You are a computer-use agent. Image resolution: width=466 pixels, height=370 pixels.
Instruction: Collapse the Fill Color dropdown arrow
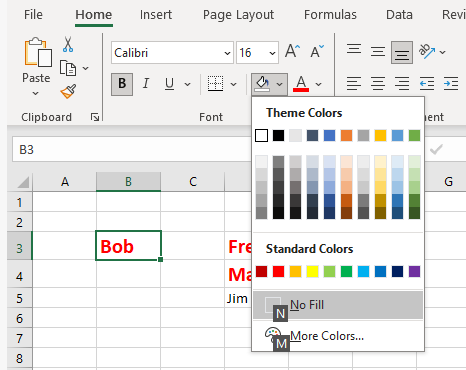280,84
